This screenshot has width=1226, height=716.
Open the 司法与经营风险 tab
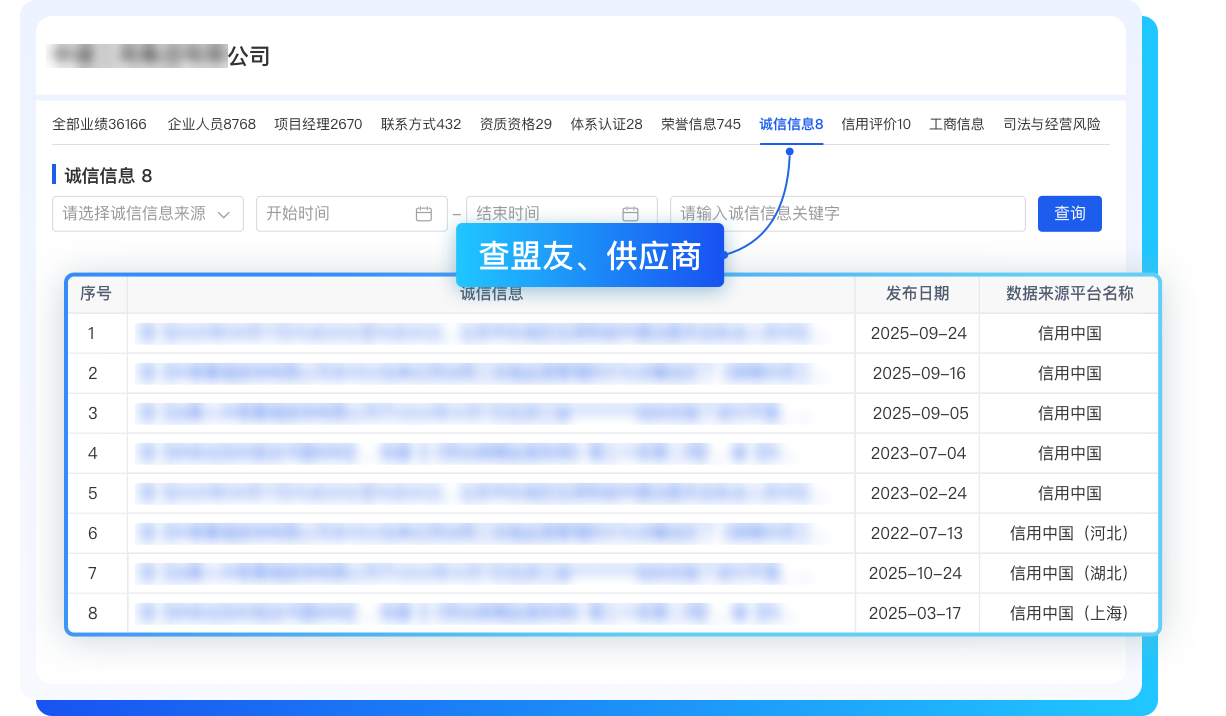point(1052,125)
